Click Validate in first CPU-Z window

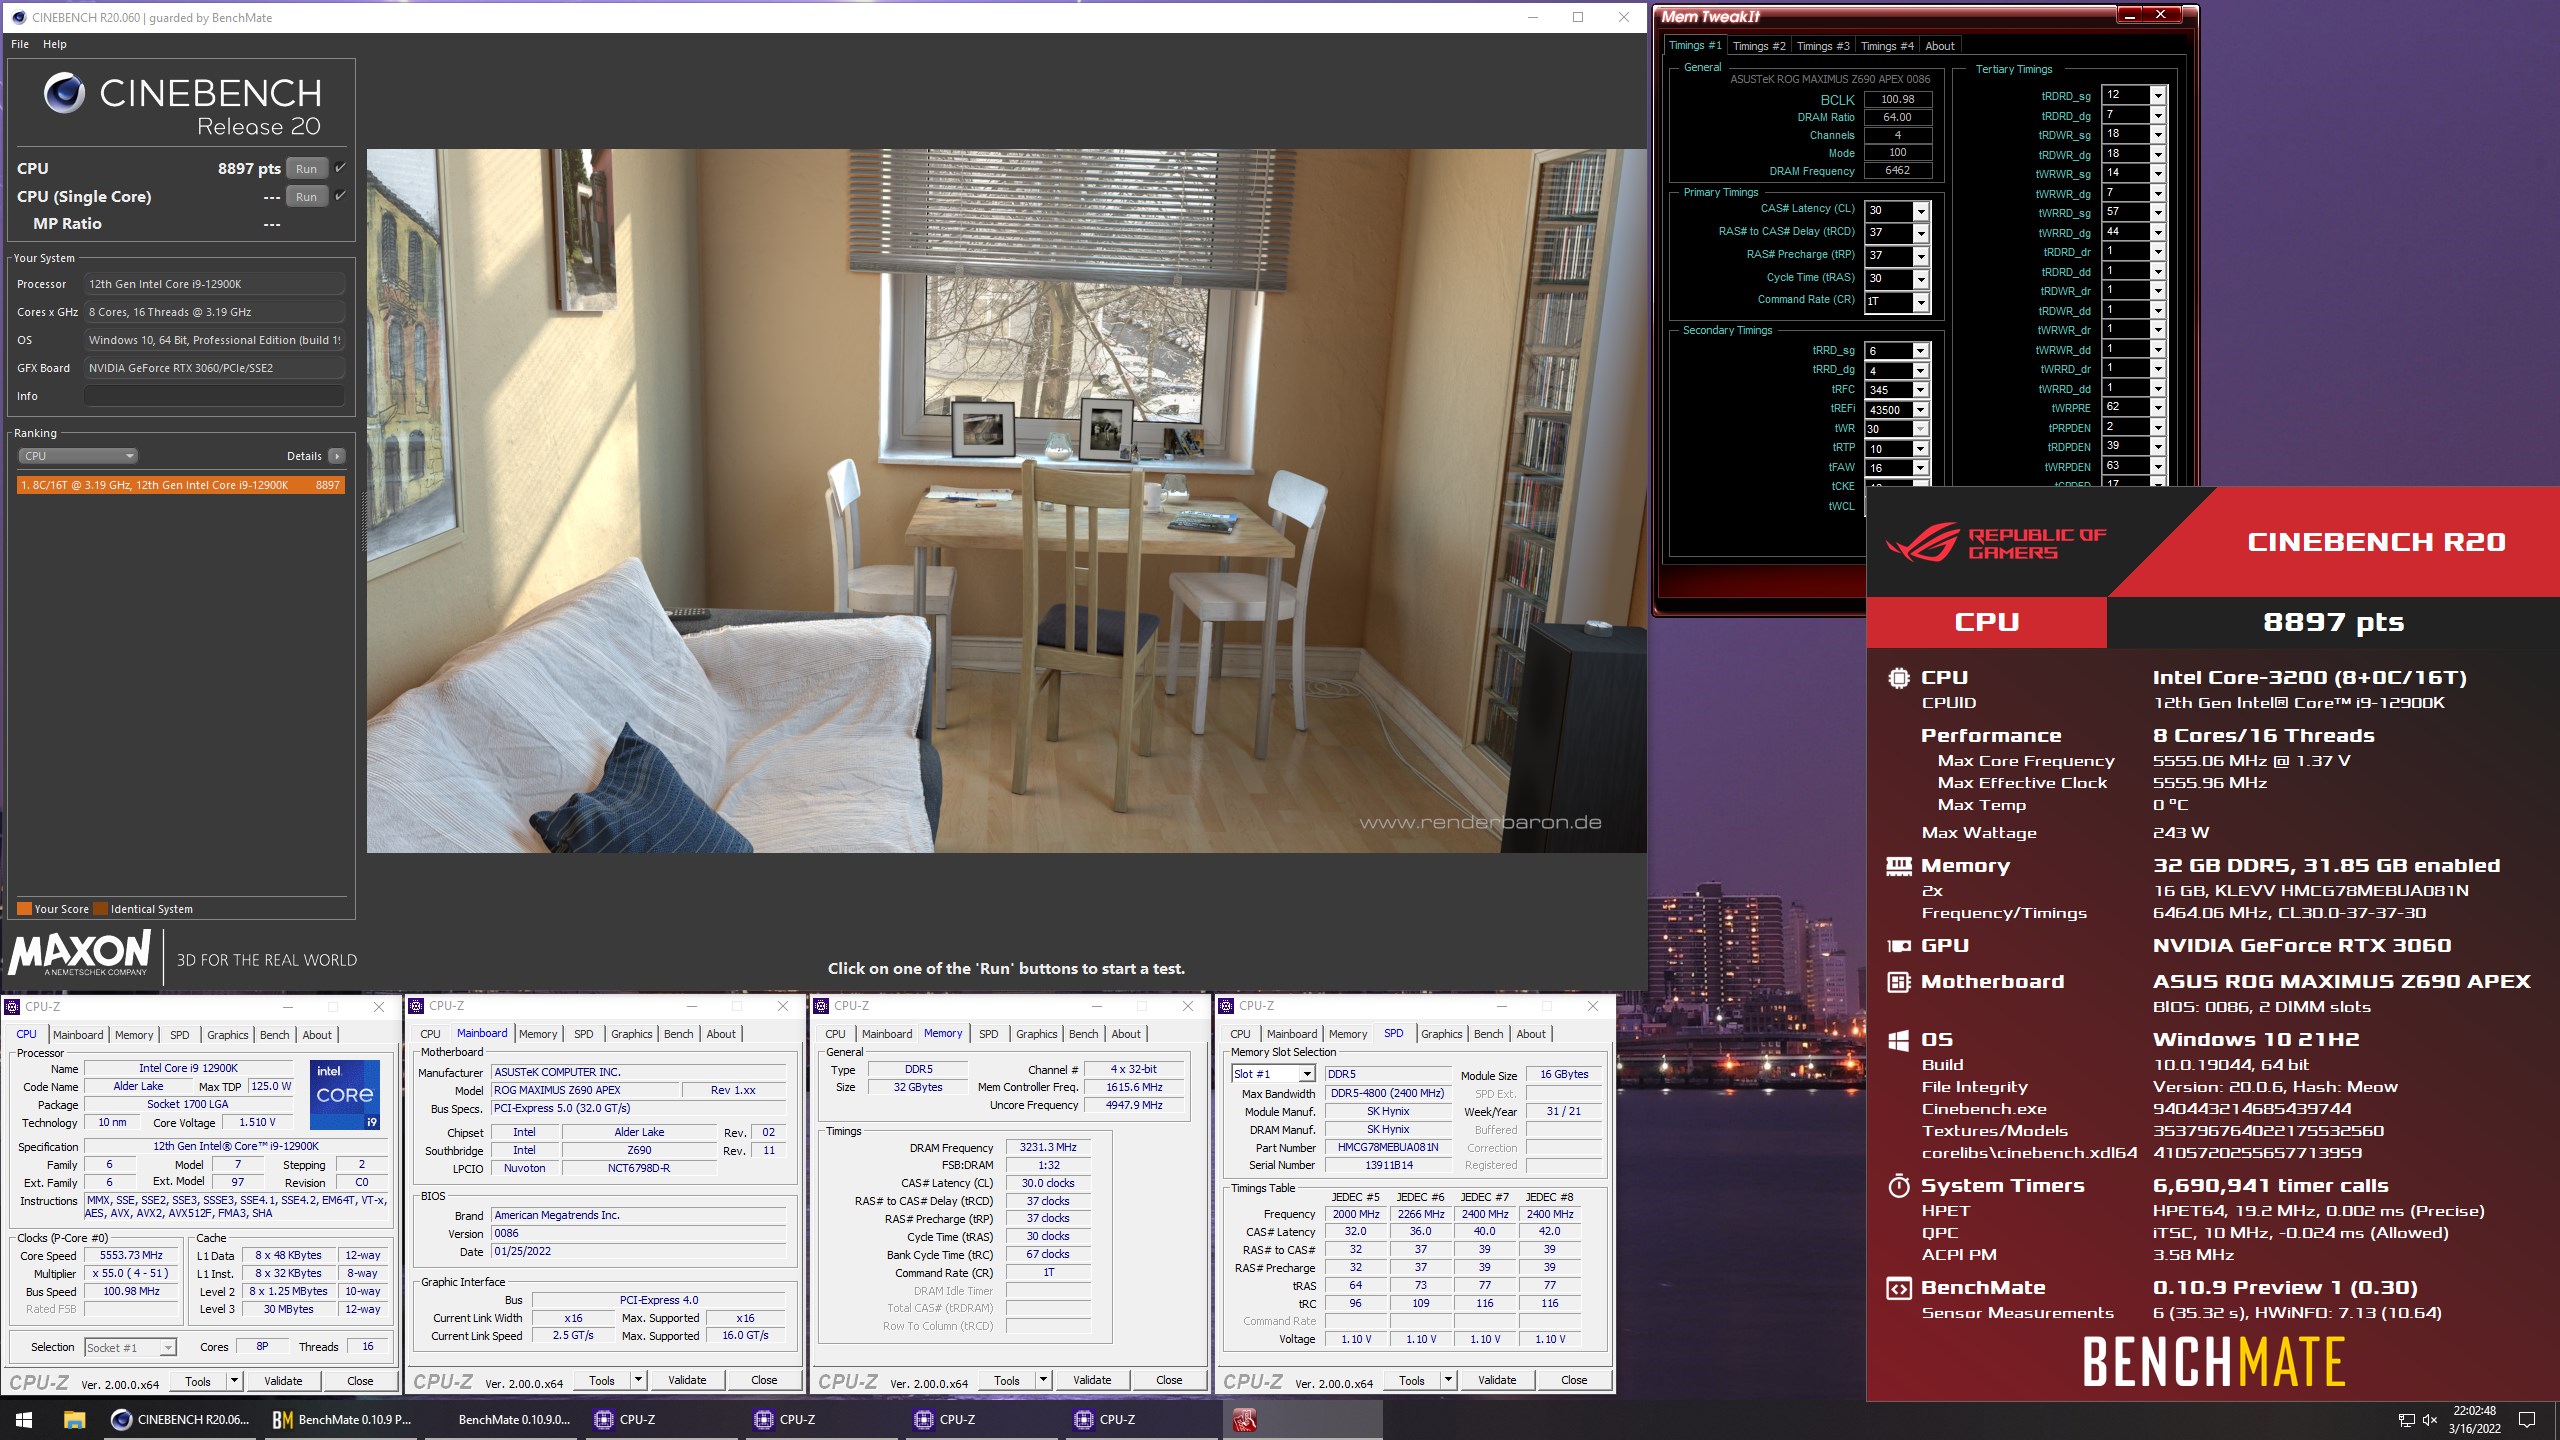[x=283, y=1382]
